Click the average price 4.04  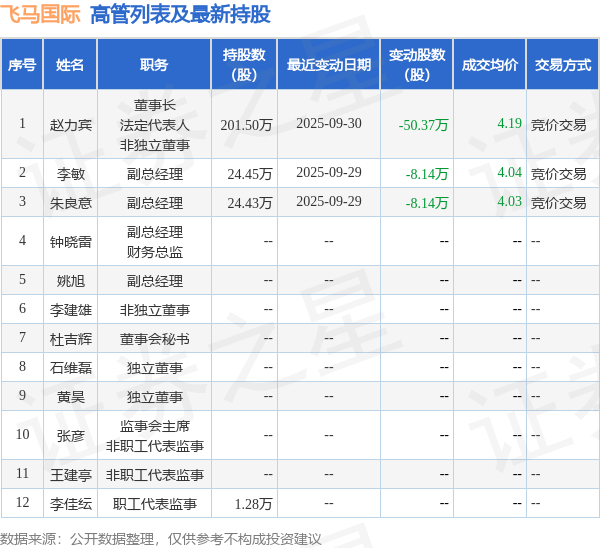(x=510, y=172)
